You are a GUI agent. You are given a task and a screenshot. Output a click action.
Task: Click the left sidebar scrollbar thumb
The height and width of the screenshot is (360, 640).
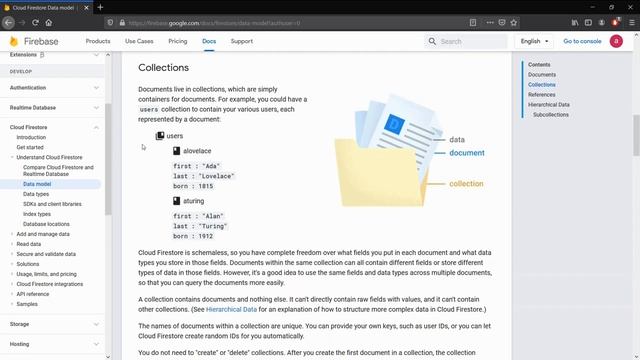tap(108, 159)
